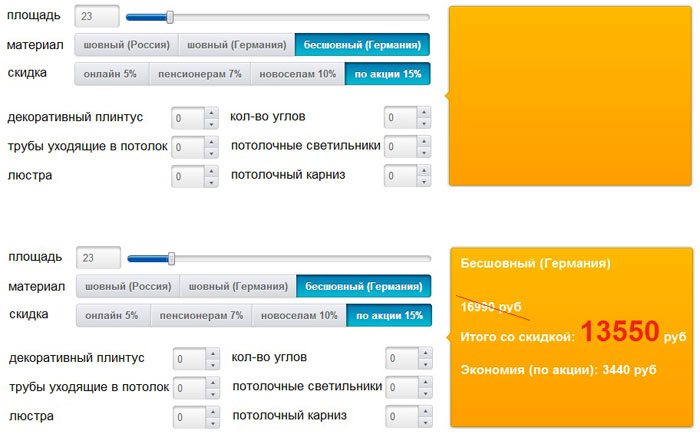Choose бесшовный (Германия) in top calculator
The width and height of the screenshot is (700, 434).
362,45
